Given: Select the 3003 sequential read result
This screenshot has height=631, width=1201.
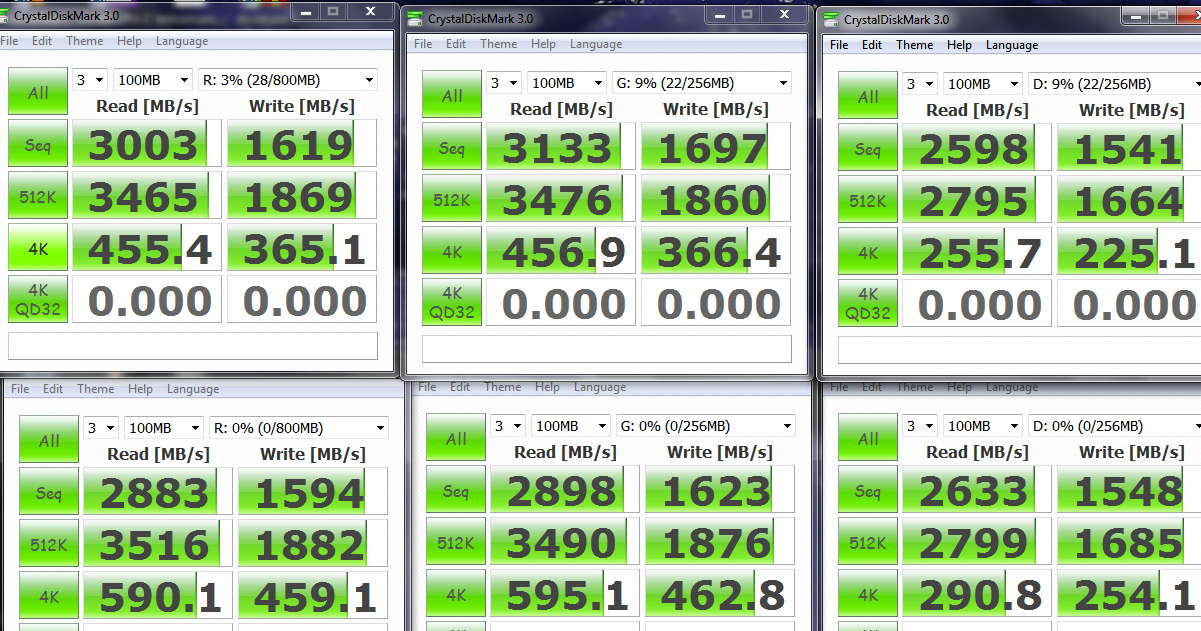Looking at the screenshot, I should 145,145.
